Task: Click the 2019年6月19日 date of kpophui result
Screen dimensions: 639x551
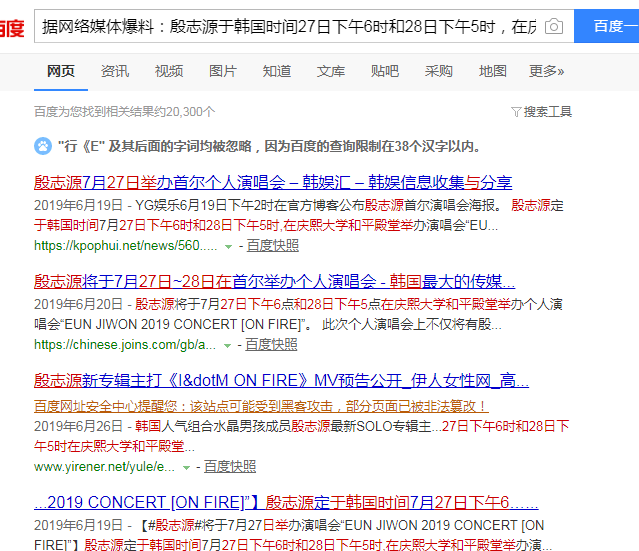Action: coord(78,205)
